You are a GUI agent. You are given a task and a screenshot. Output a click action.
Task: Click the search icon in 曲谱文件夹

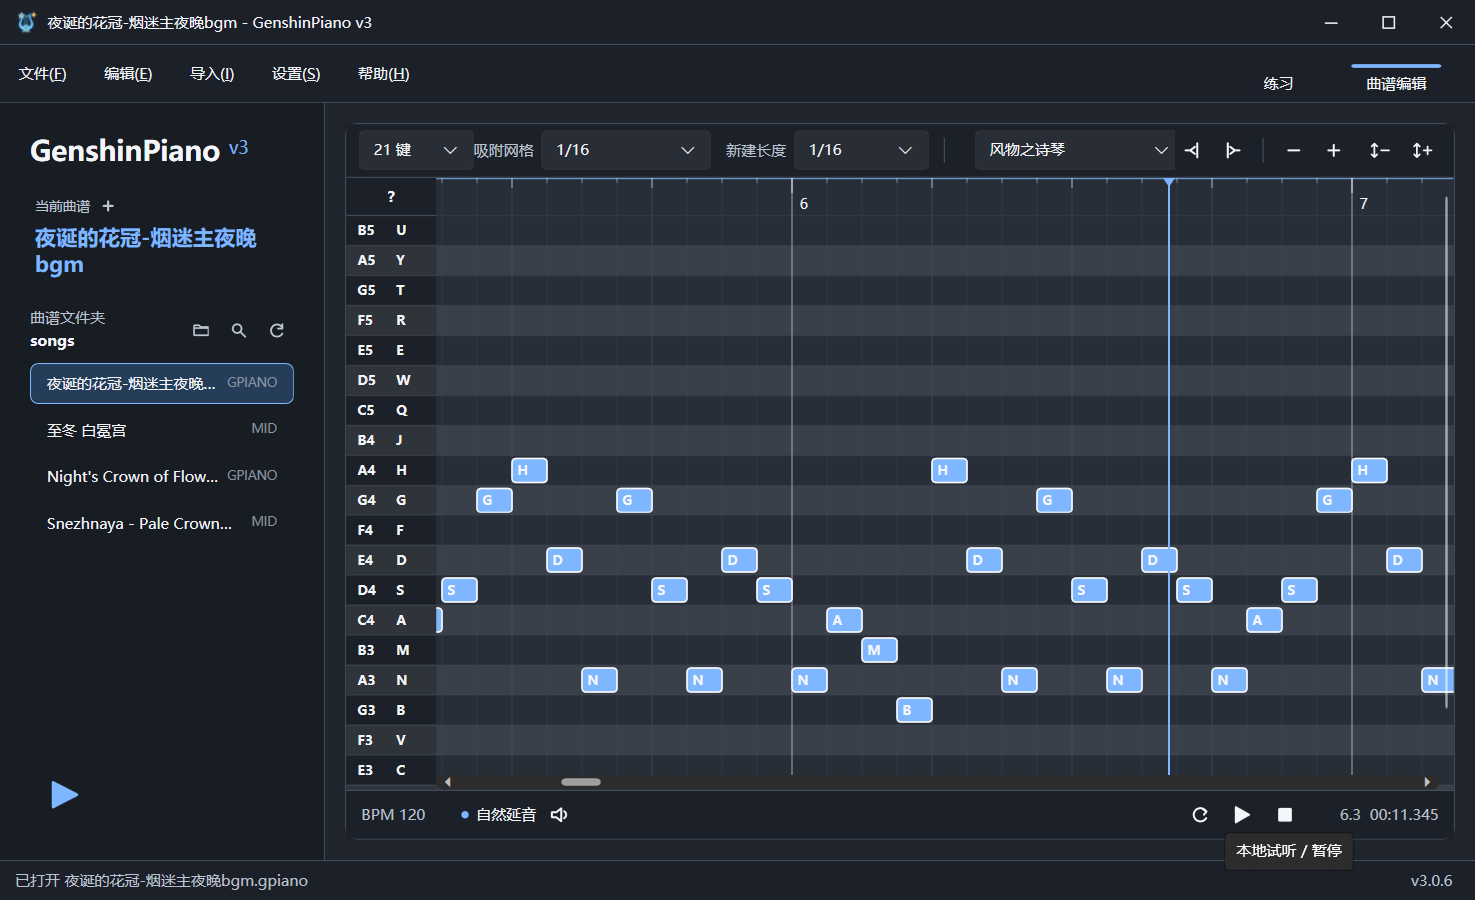click(x=239, y=330)
